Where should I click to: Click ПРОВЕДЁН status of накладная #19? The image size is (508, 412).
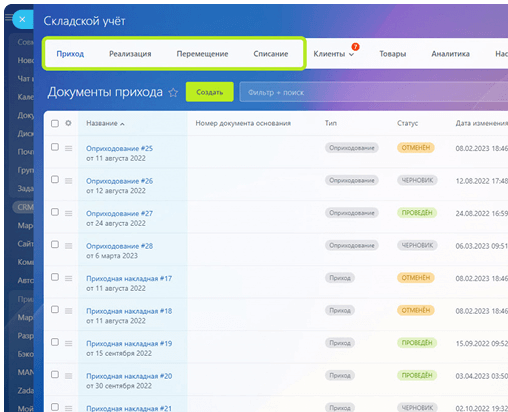[x=417, y=343]
